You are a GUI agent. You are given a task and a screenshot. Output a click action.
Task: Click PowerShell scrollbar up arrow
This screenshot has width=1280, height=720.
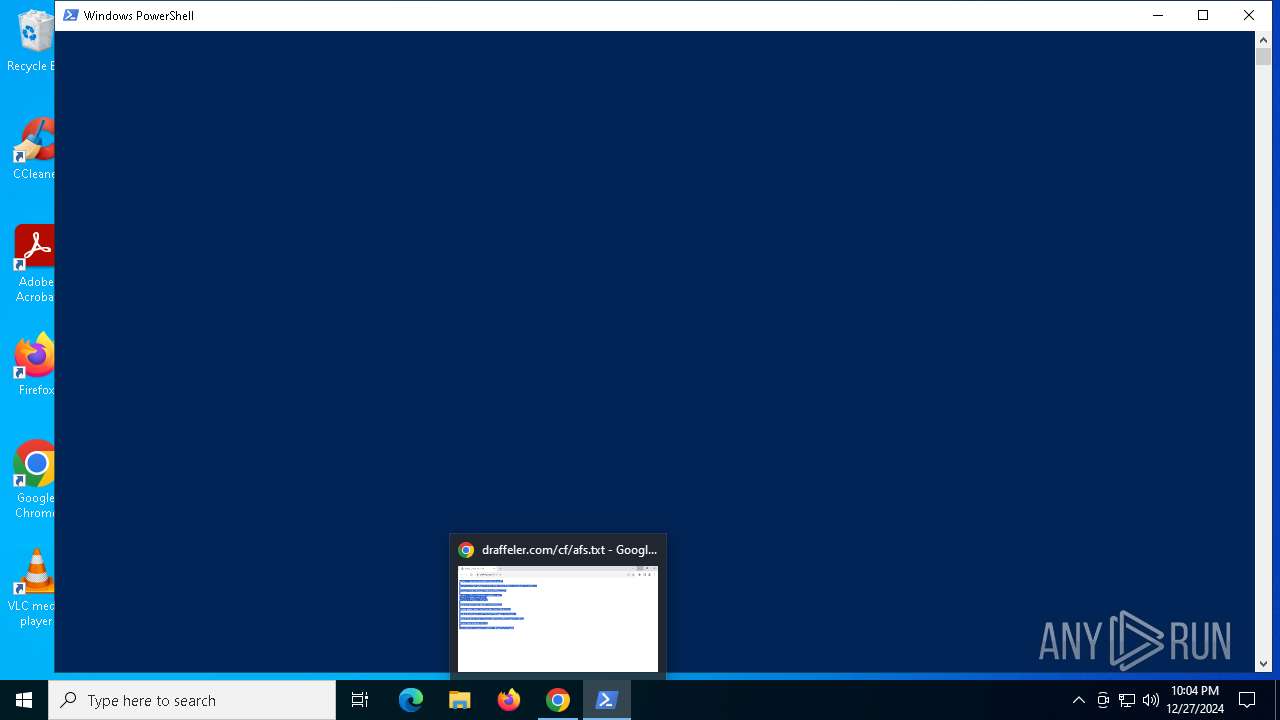click(1263, 40)
